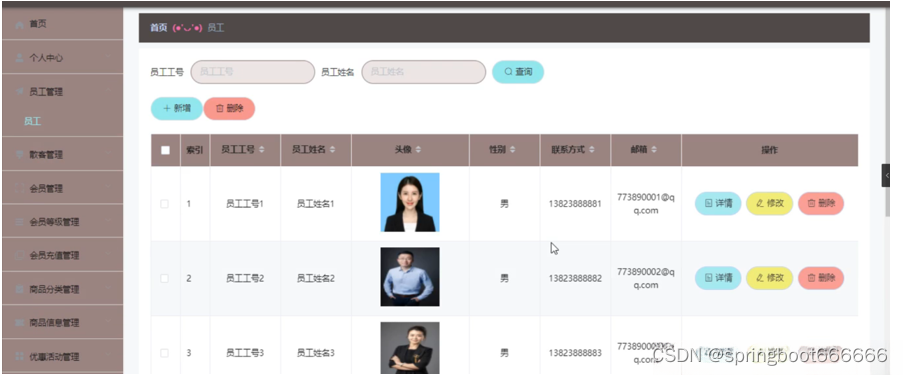Image resolution: width=903 pixels, height=375 pixels.
Task: Click the user icon beside 个人中心
Action: pos(20,58)
